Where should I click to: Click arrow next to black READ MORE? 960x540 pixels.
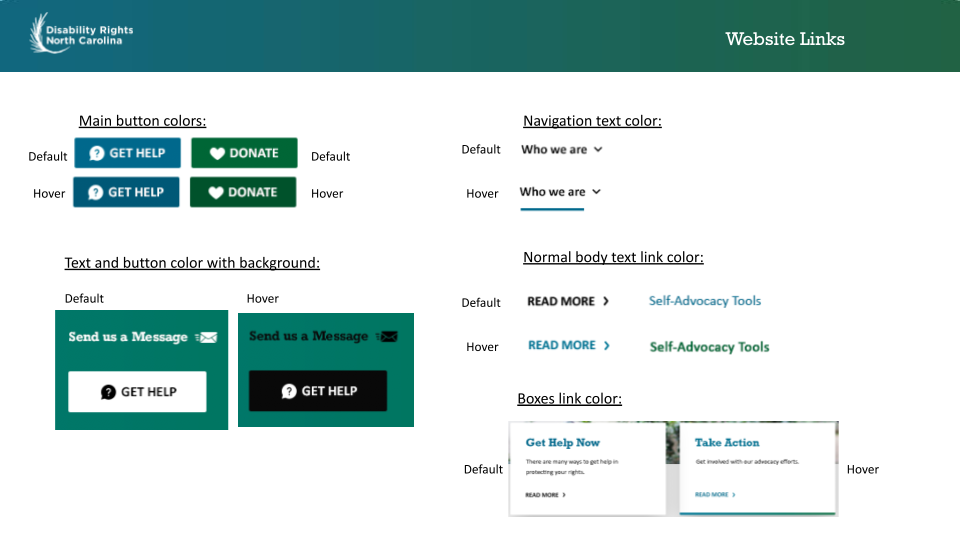pos(606,301)
